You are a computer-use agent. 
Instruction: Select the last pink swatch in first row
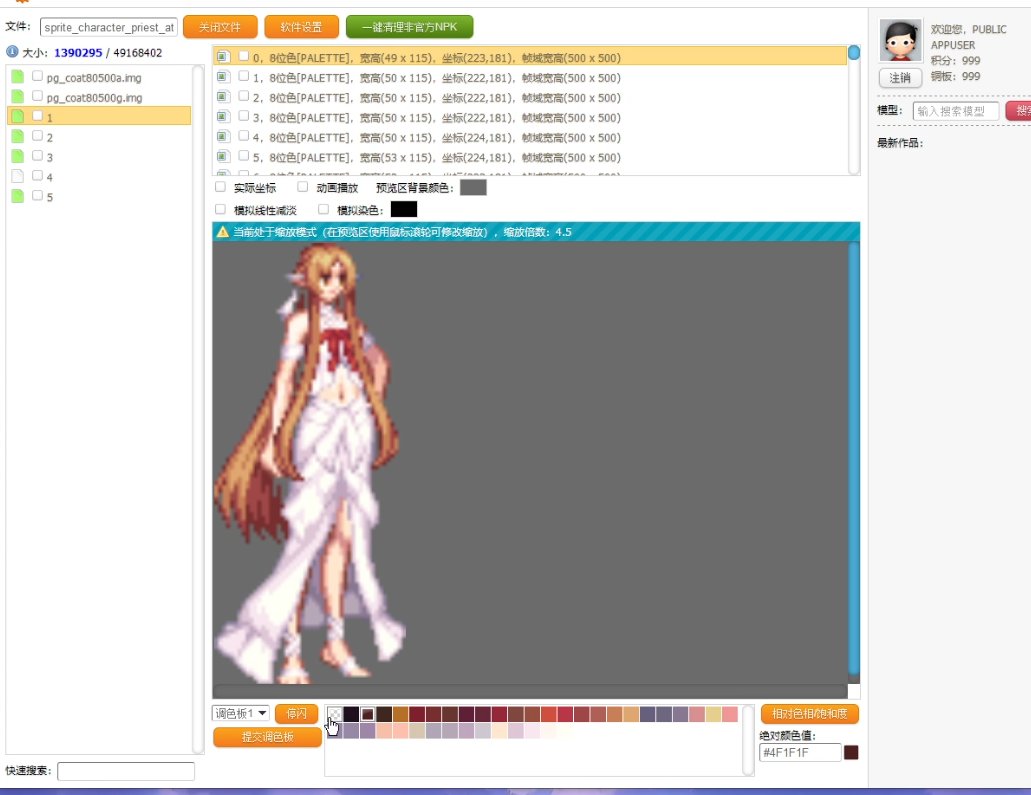click(x=730, y=714)
